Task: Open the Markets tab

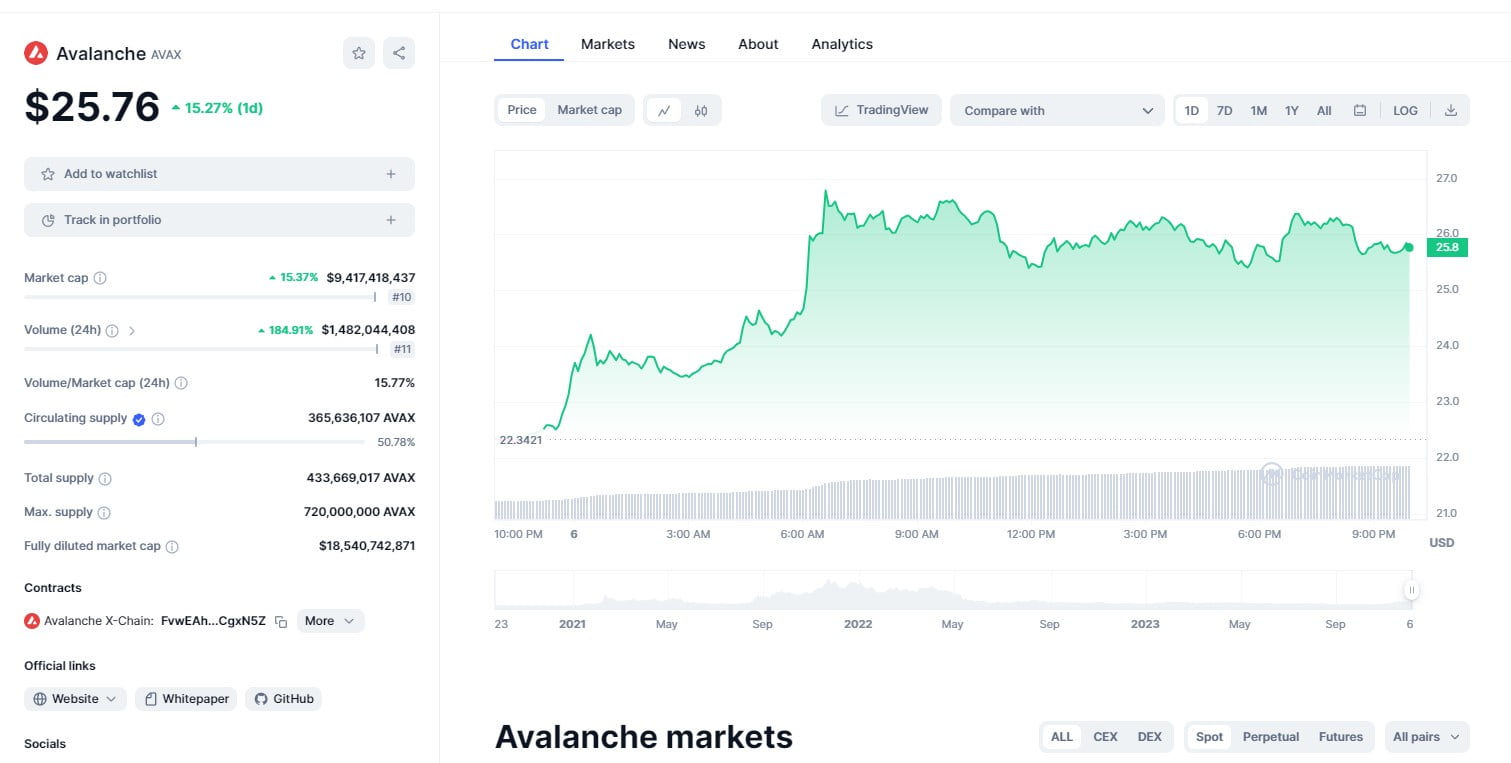Action: pos(608,44)
